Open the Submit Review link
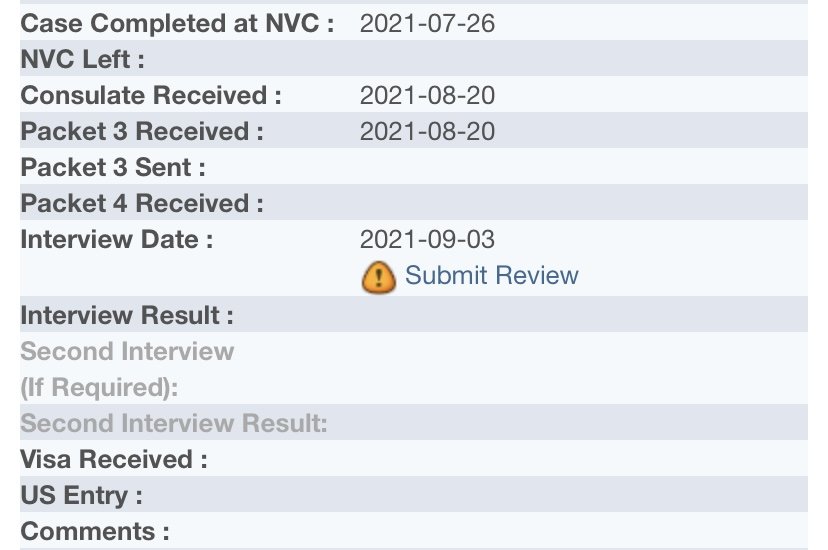Viewport: 828px width, 550px height. [492, 276]
